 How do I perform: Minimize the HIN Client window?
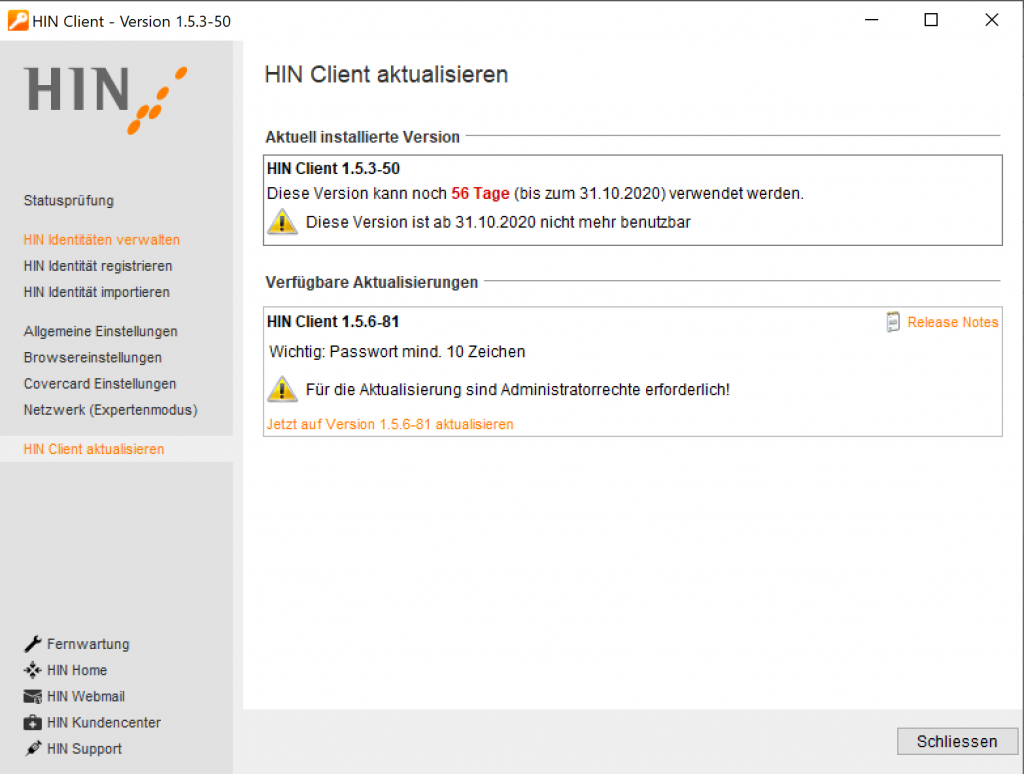click(871, 20)
